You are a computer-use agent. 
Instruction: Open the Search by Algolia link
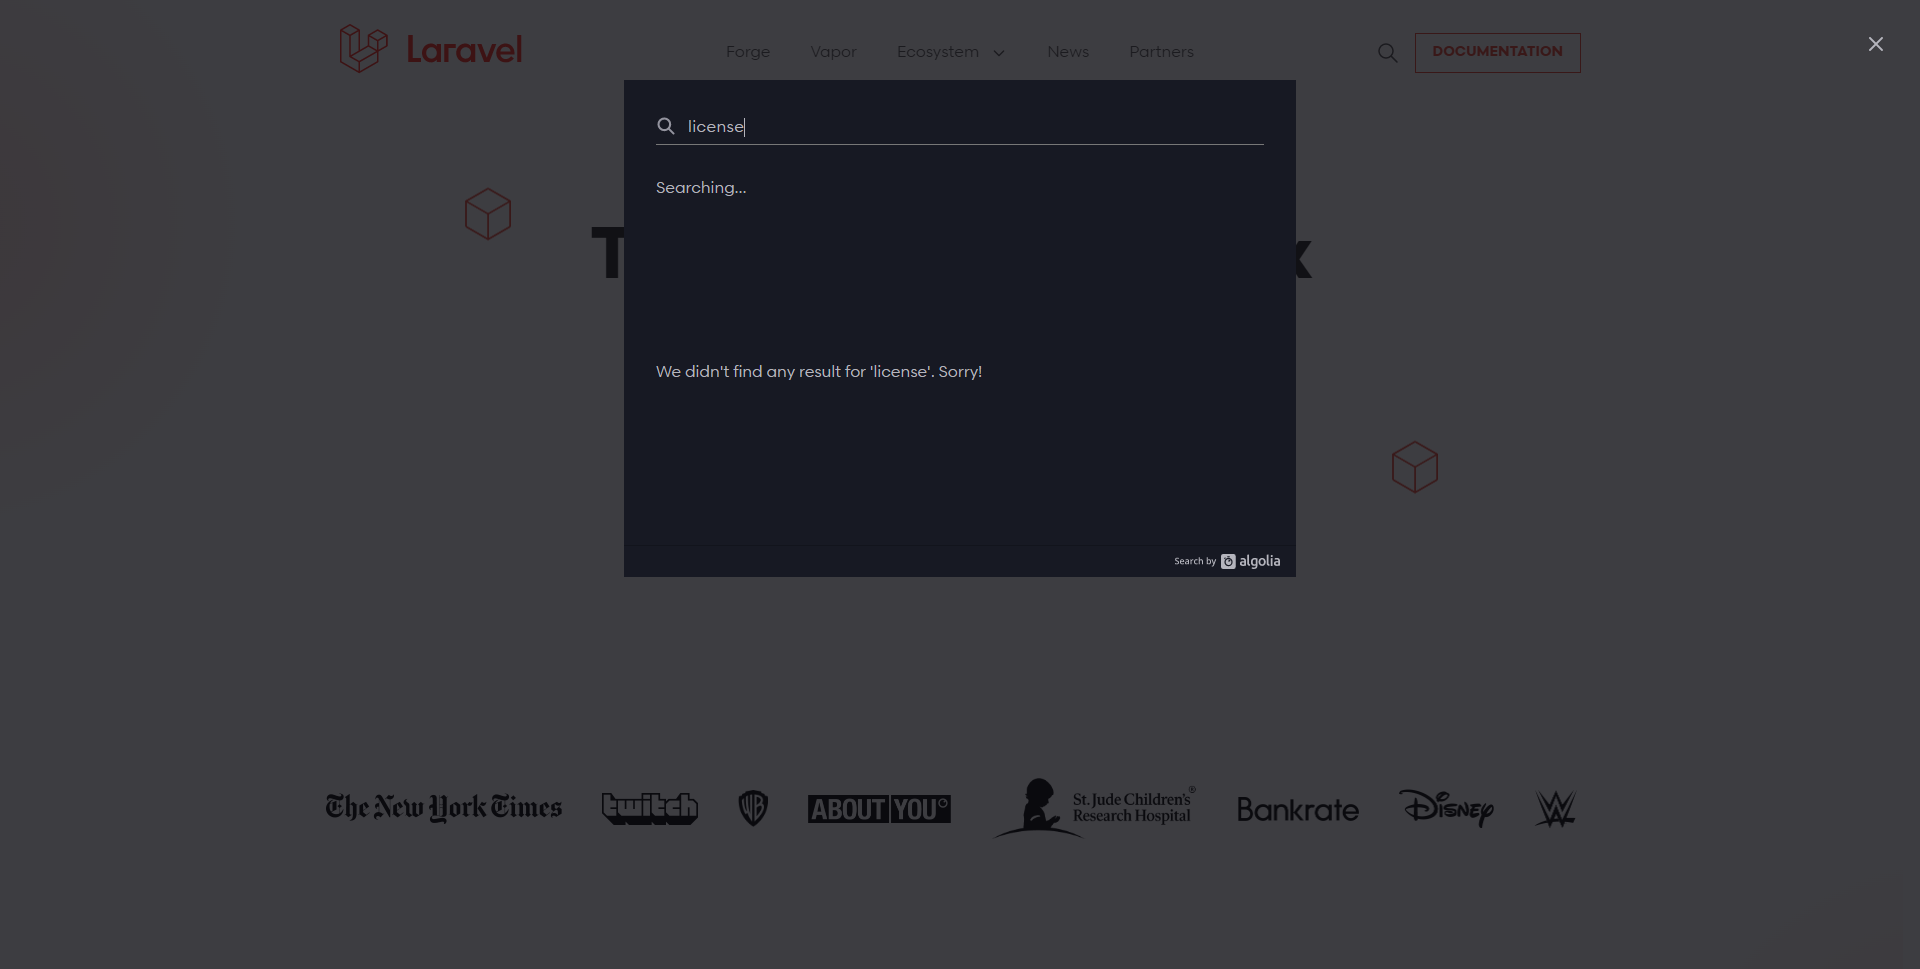pyautogui.click(x=1227, y=561)
